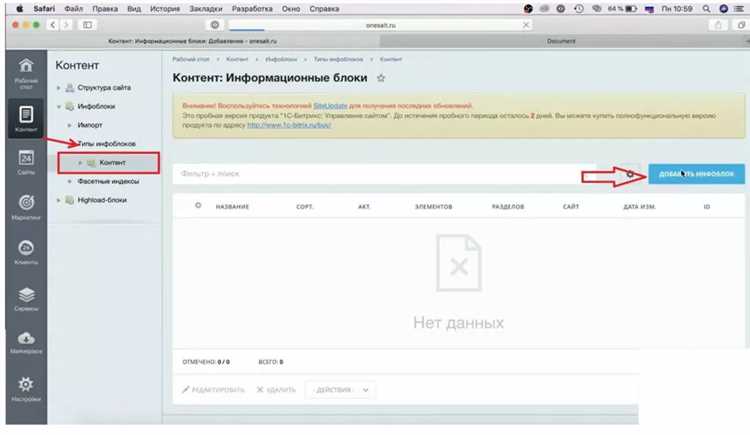Open the Сервисы layers icon section

(26, 299)
